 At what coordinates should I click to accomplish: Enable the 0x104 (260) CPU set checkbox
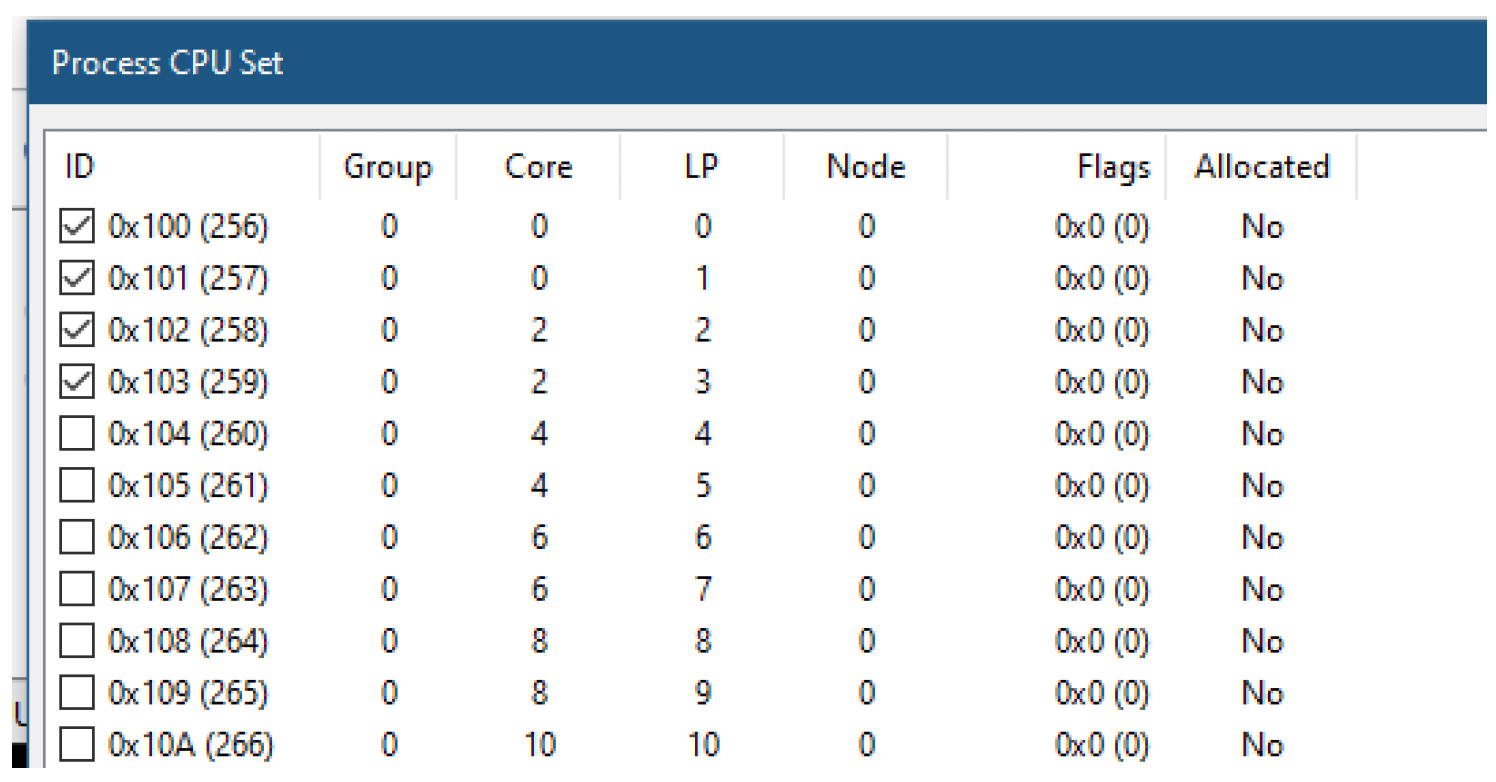(x=76, y=434)
